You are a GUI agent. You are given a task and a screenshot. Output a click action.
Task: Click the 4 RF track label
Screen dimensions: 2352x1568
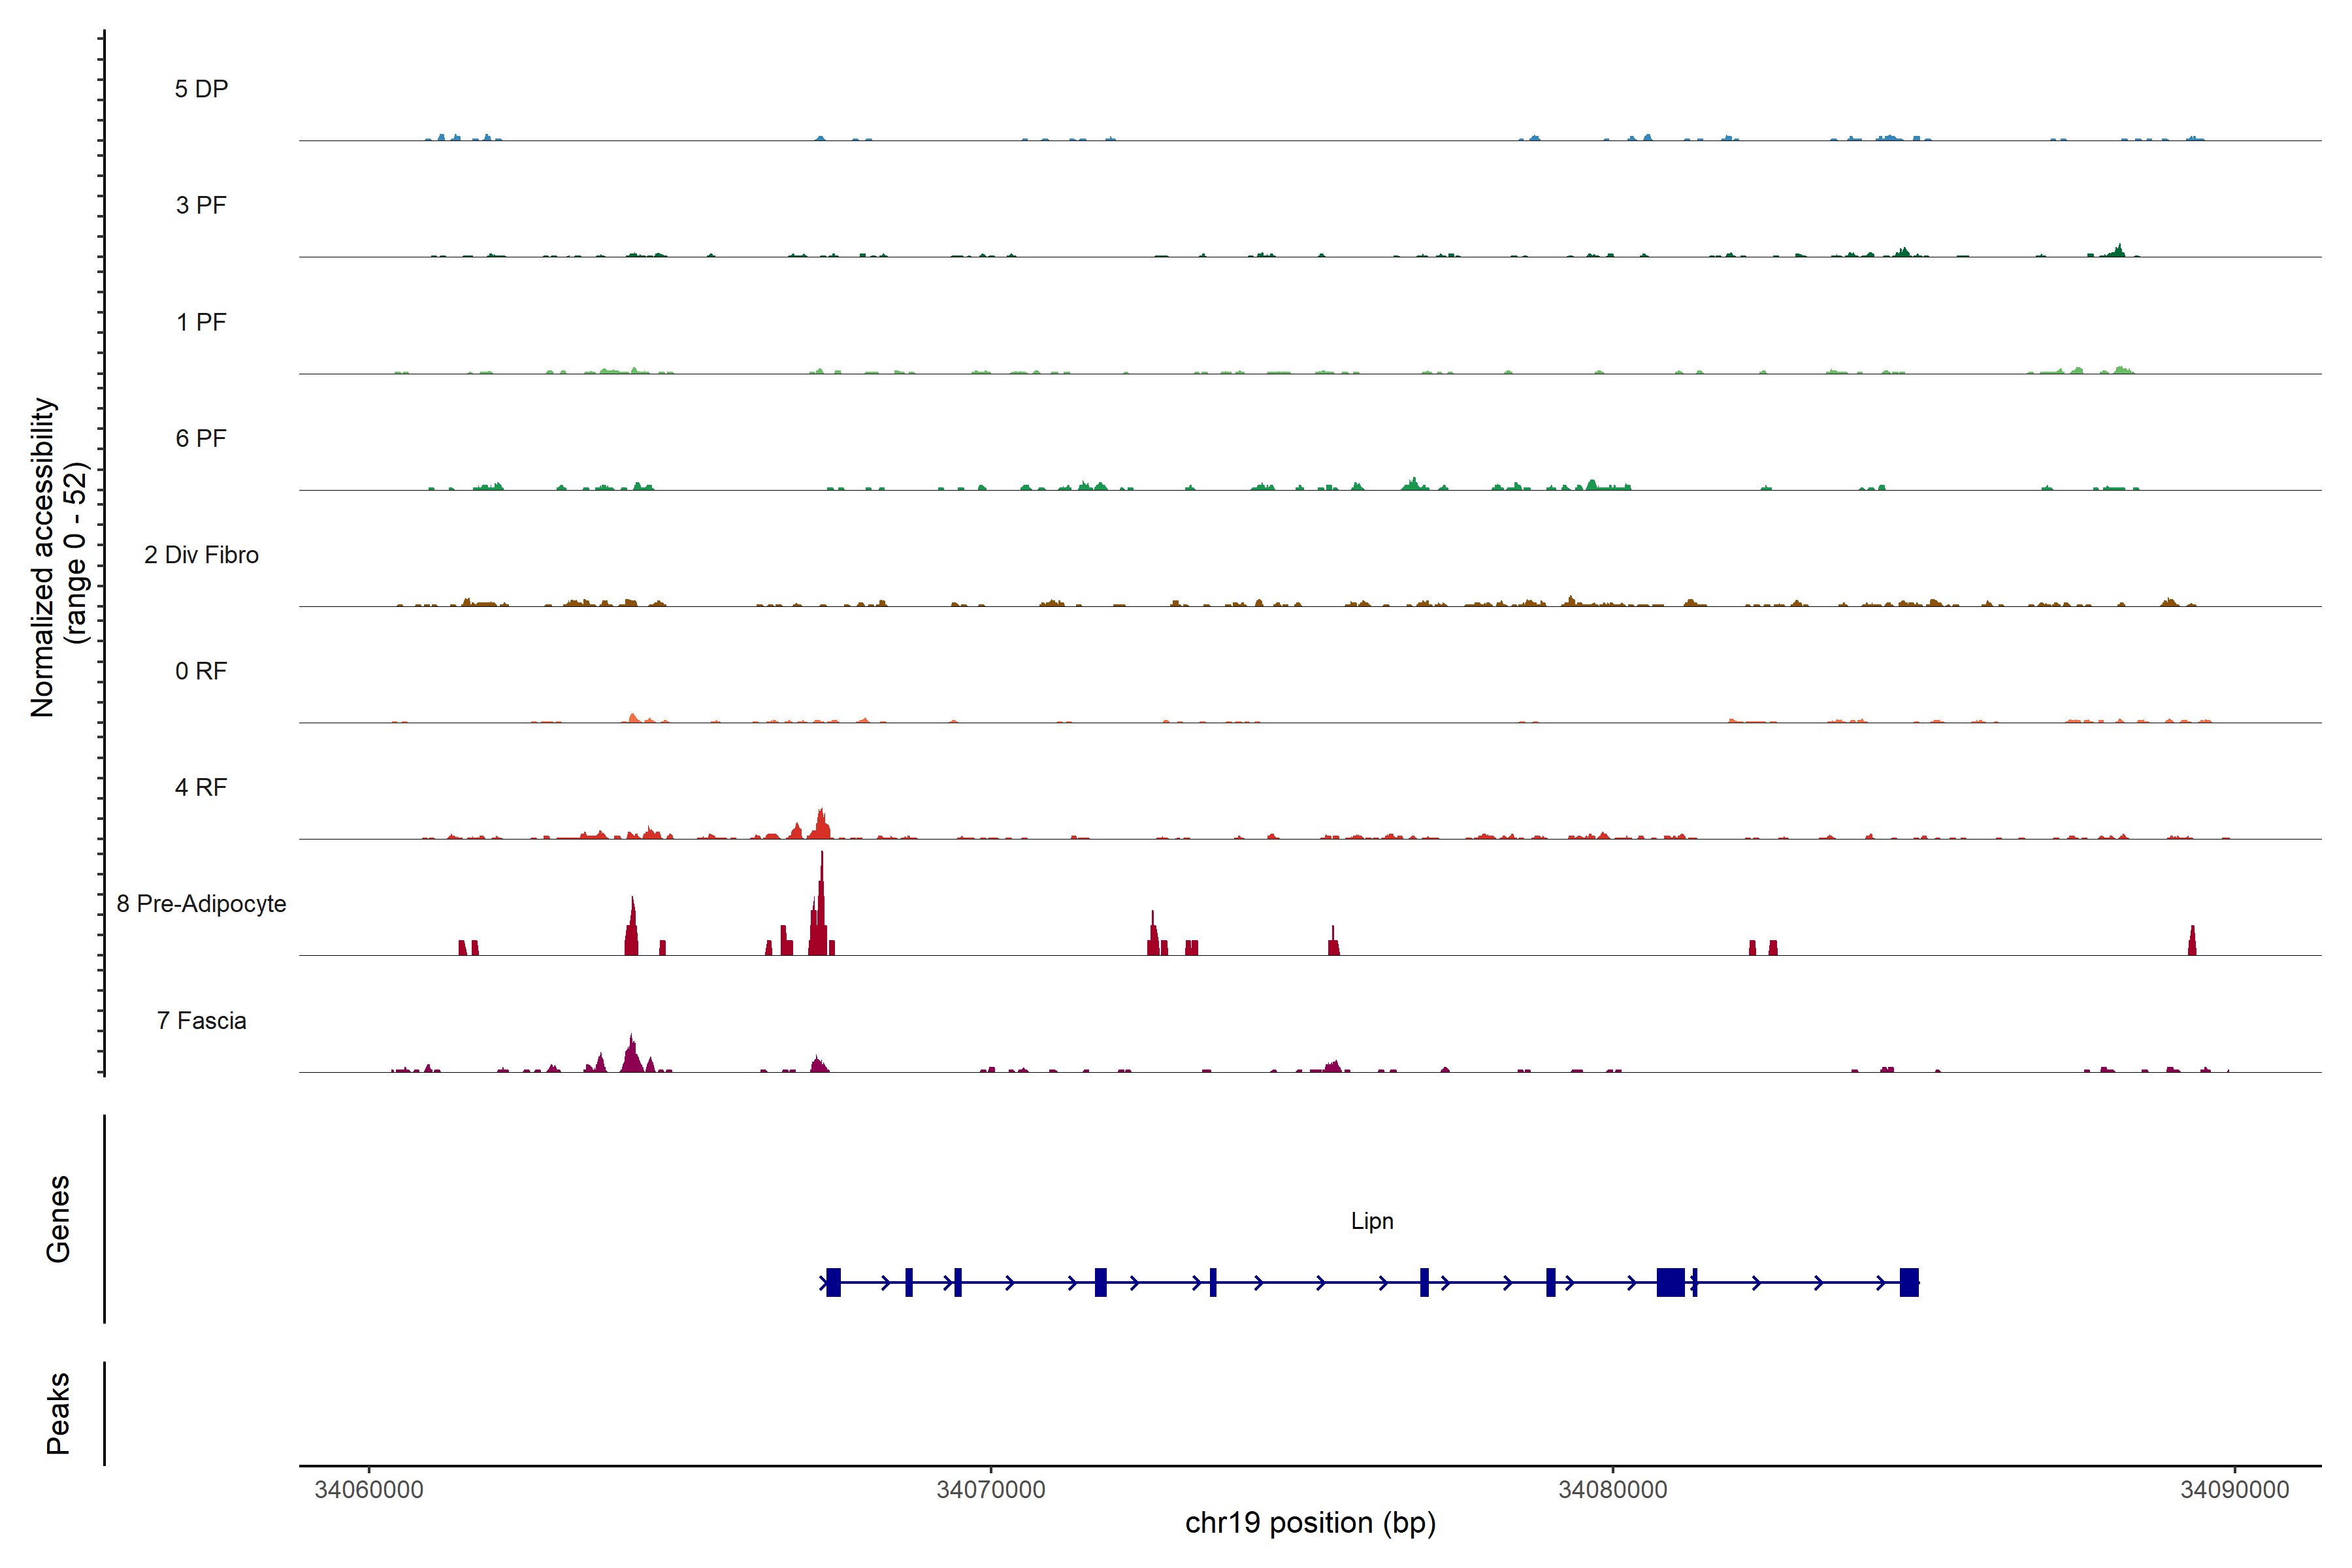(x=201, y=787)
